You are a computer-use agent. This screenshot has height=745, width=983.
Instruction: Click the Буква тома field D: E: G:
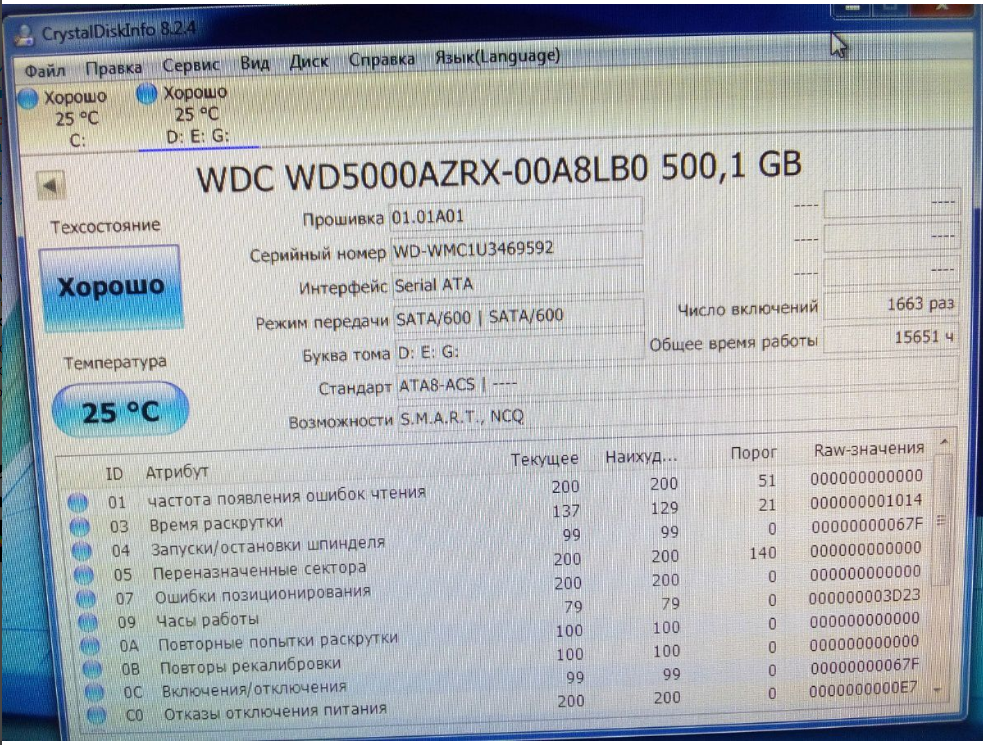click(520, 351)
